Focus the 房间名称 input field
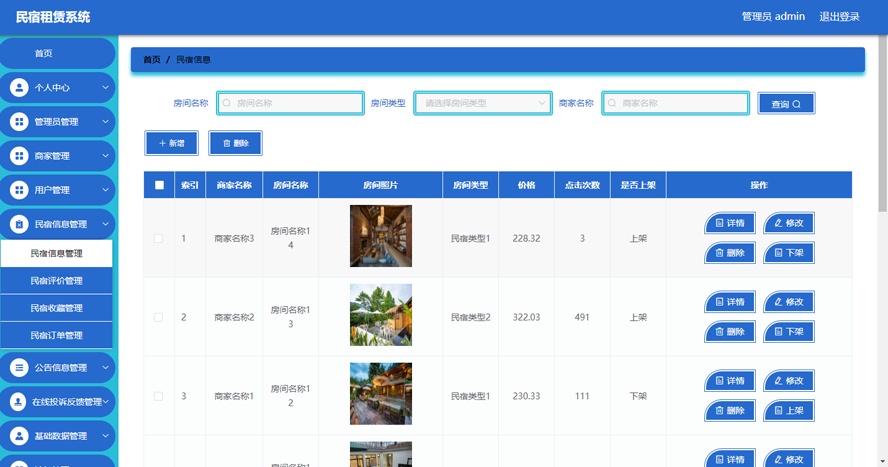Viewport: 888px width, 467px height. click(290, 103)
